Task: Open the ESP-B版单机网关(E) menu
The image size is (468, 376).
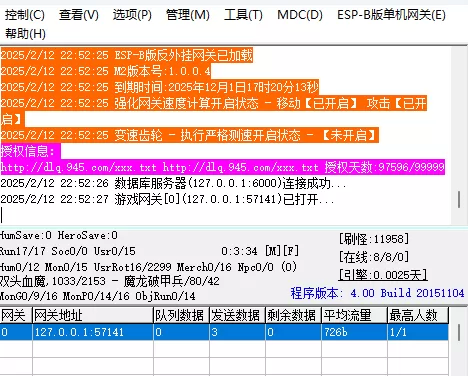Action: (x=391, y=15)
